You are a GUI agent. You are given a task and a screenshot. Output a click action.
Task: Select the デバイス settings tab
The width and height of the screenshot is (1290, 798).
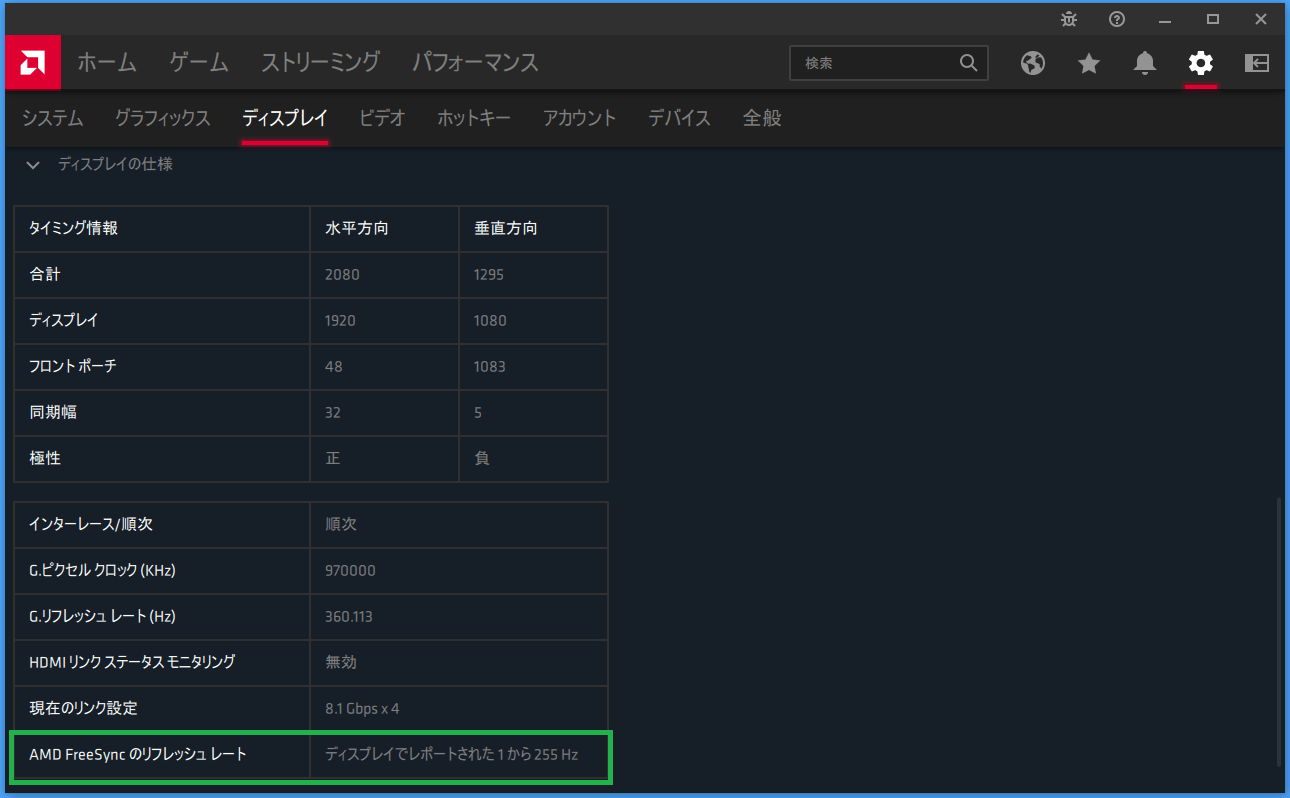[679, 118]
